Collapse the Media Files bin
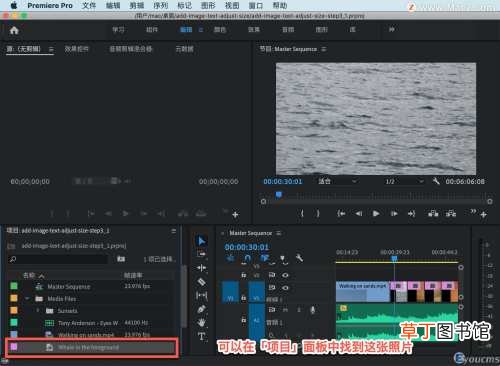The width and height of the screenshot is (500, 366). (x=27, y=298)
